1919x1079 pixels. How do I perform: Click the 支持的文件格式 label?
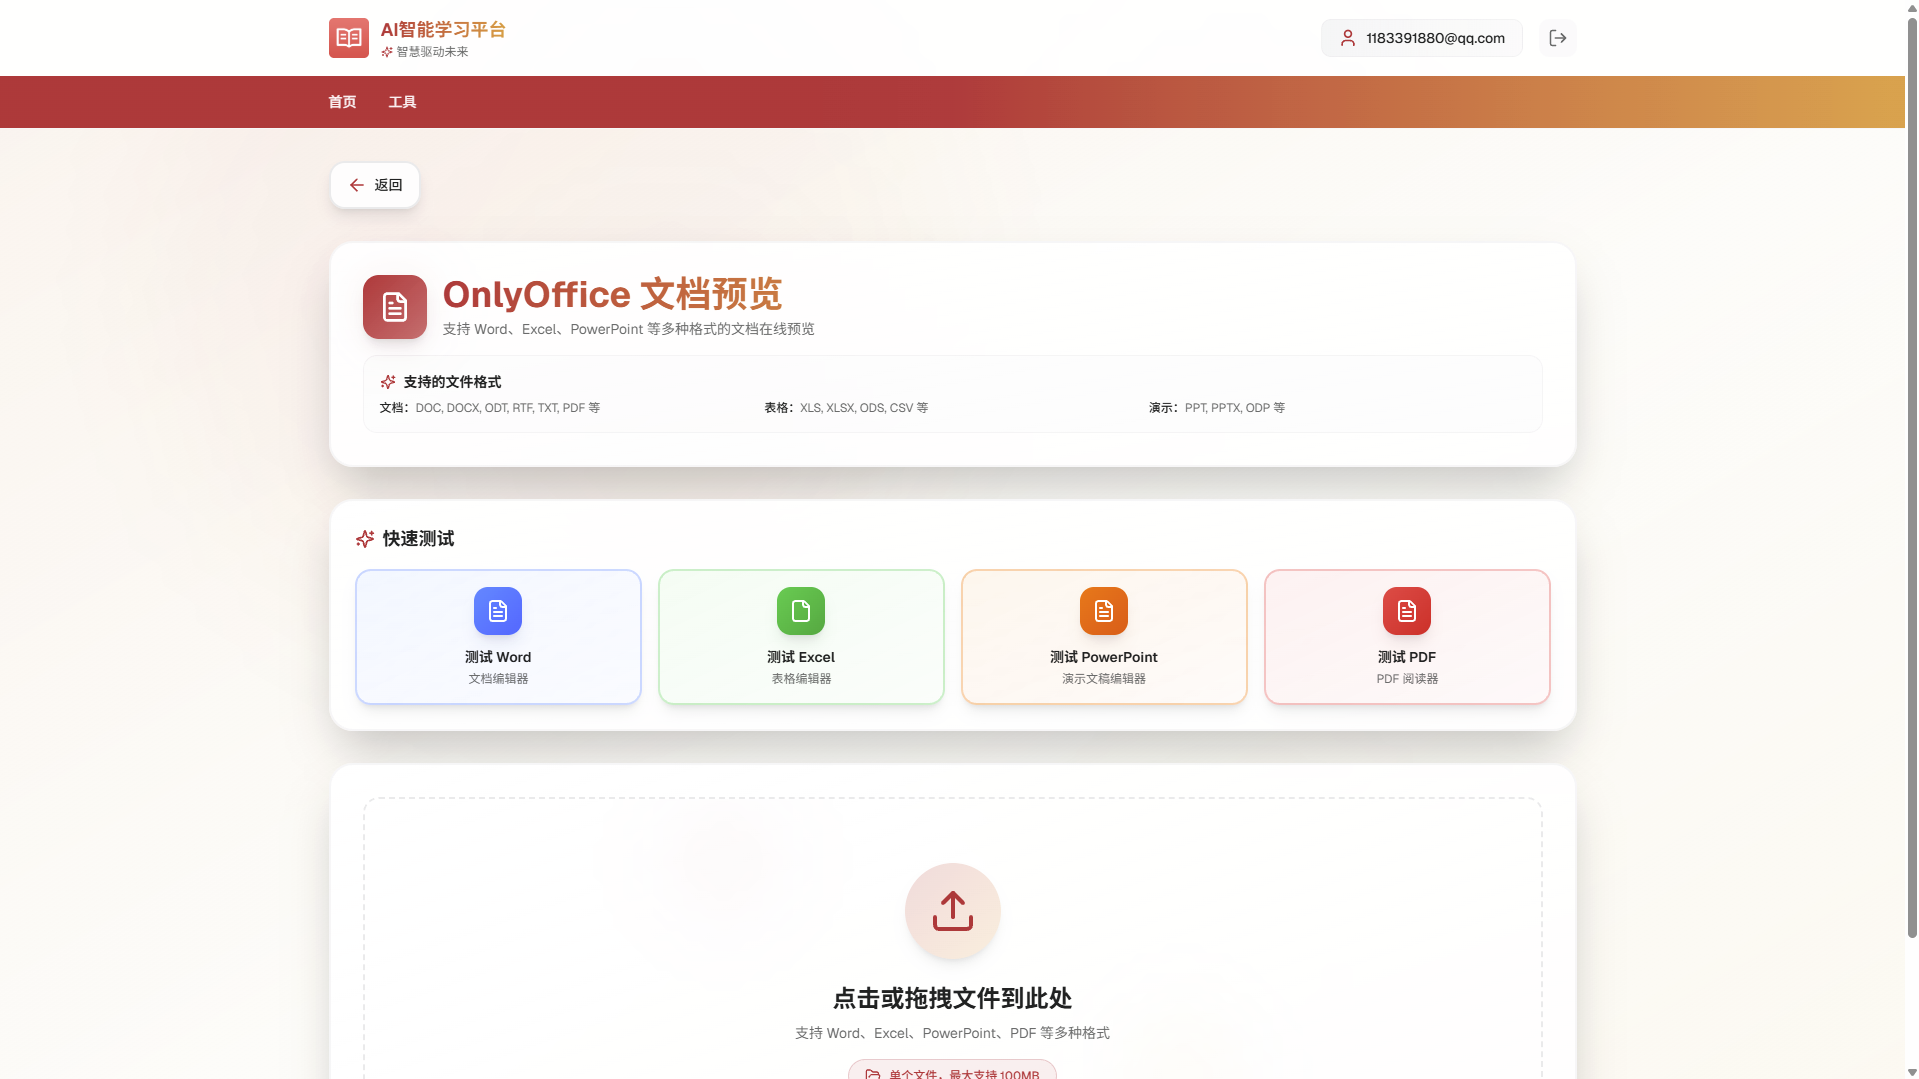pos(452,382)
